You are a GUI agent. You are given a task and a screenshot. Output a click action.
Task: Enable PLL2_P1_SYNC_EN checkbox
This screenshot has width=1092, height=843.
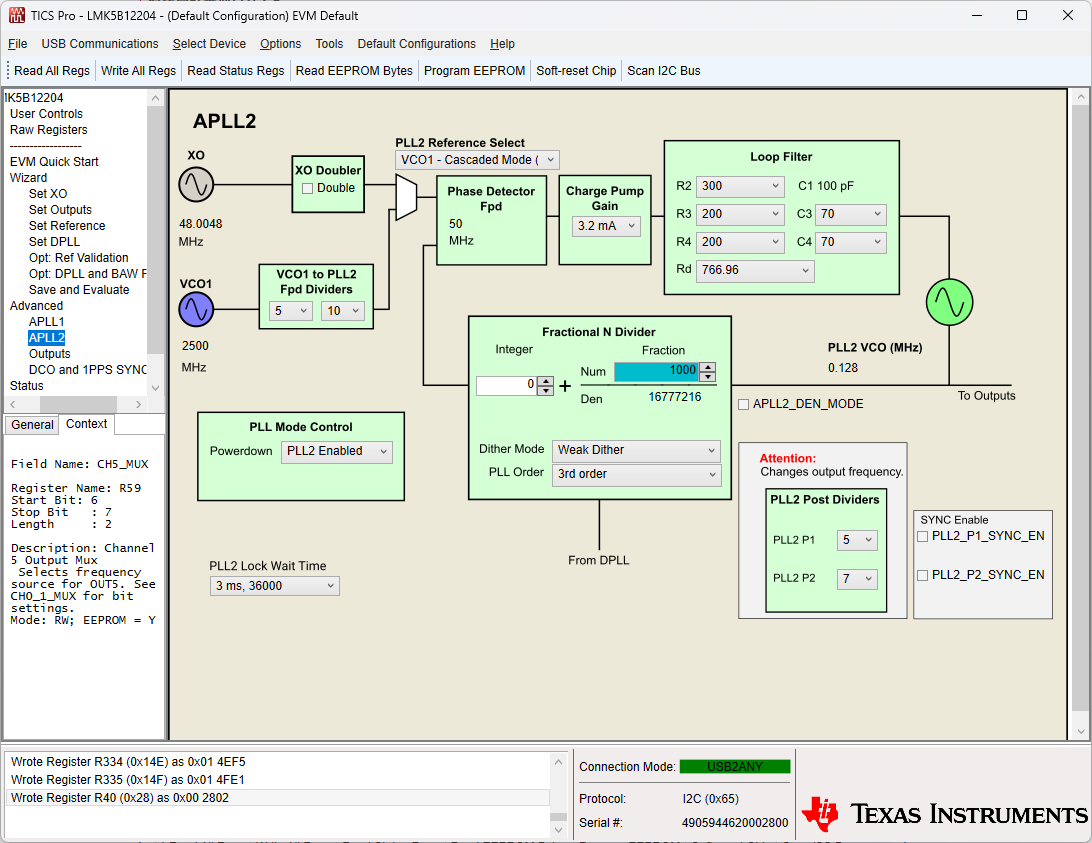click(923, 536)
